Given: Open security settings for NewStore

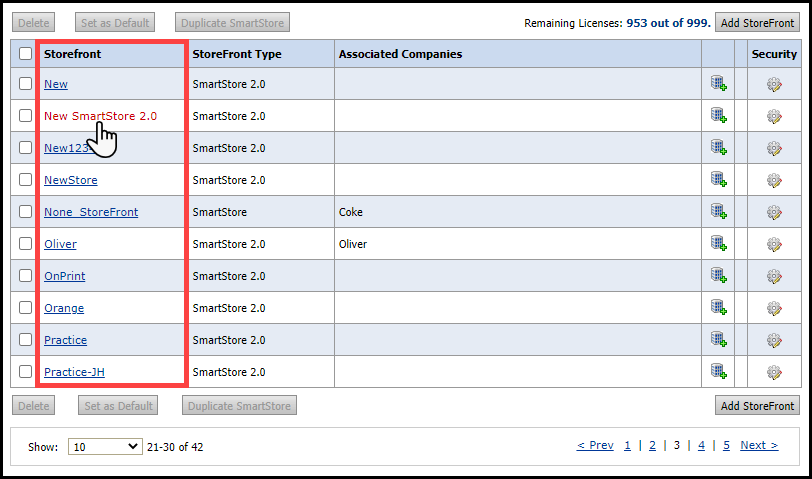Looking at the screenshot, I should pyautogui.click(x=773, y=180).
